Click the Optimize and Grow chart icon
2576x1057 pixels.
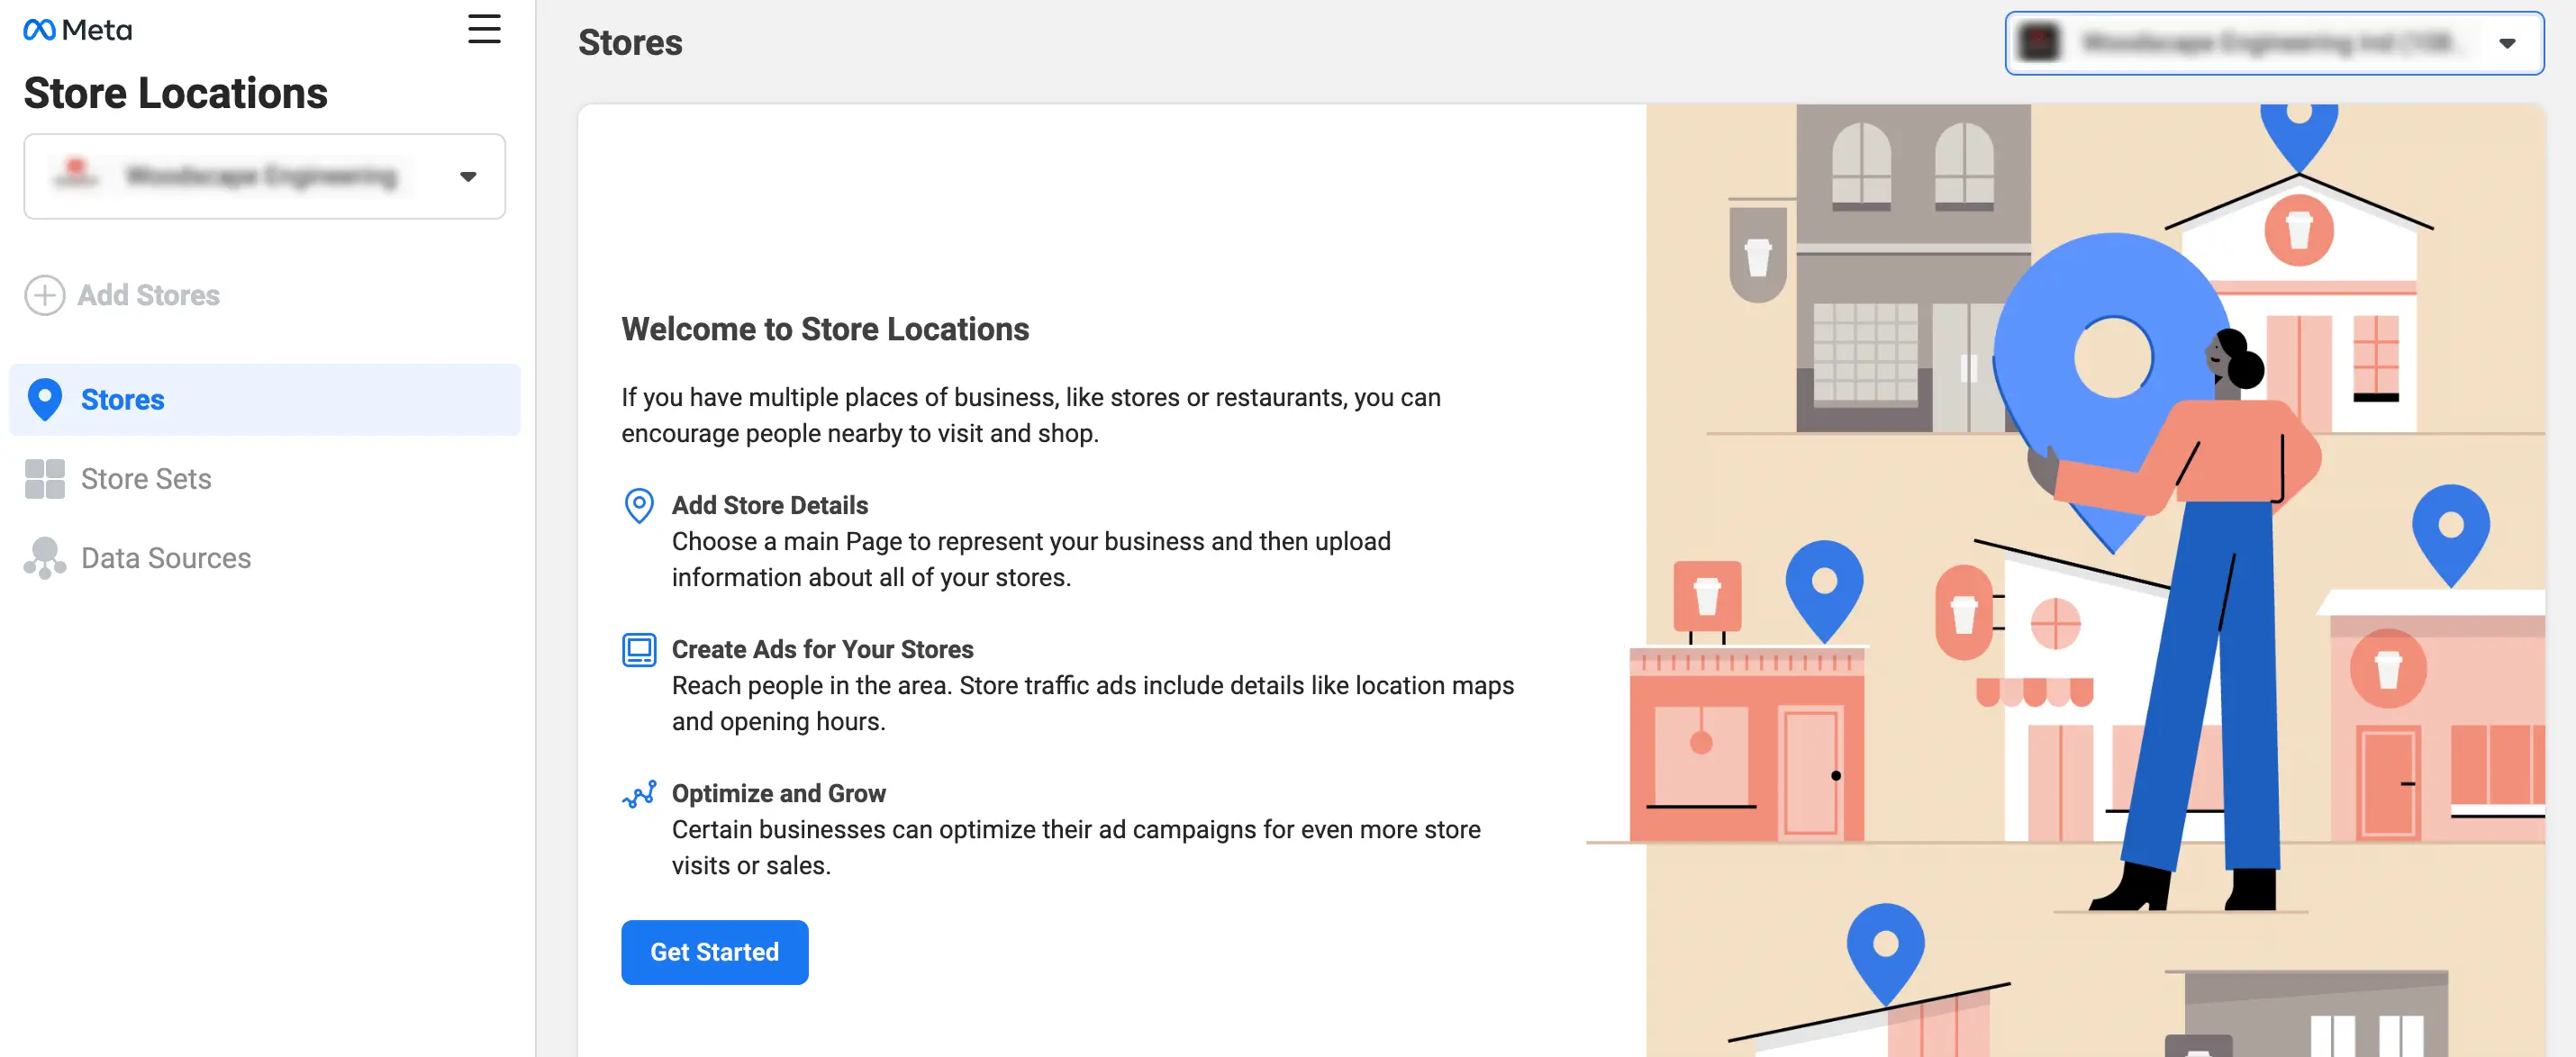point(639,794)
